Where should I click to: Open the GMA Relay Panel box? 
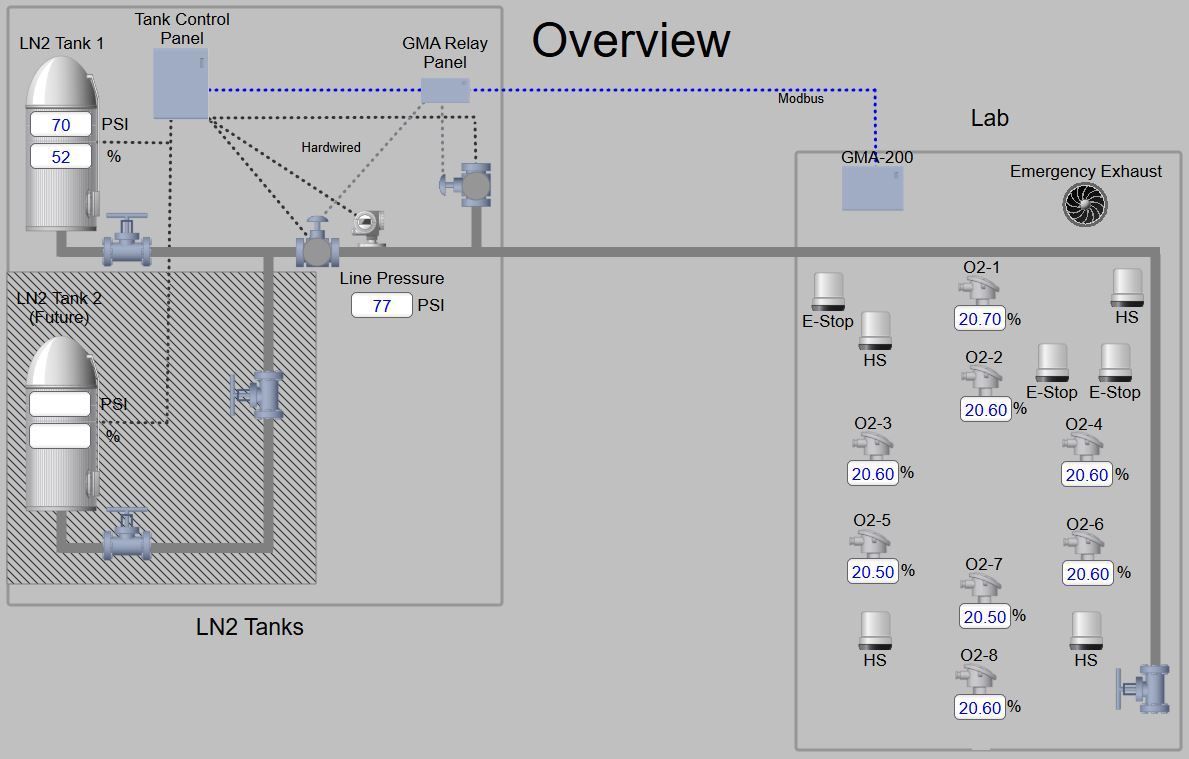coord(445,90)
